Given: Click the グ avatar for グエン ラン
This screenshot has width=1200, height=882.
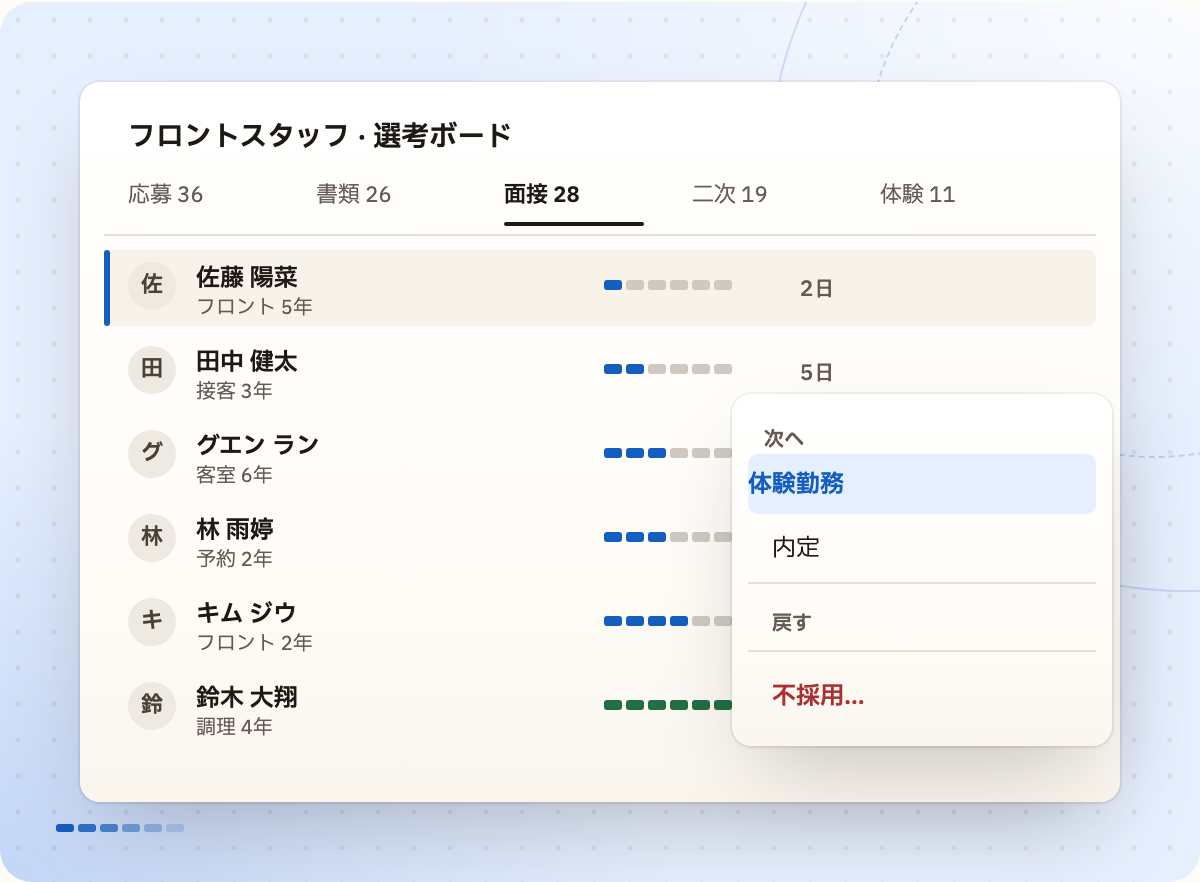Looking at the screenshot, I should (152, 454).
